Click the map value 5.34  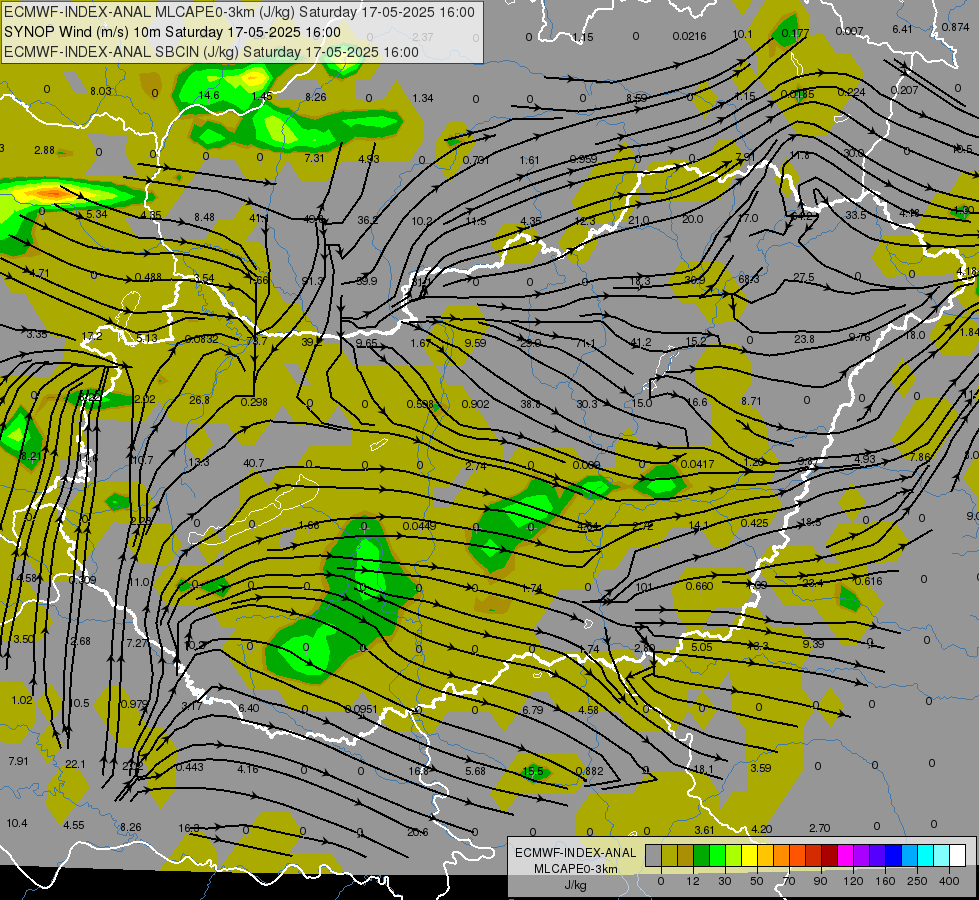97,214
